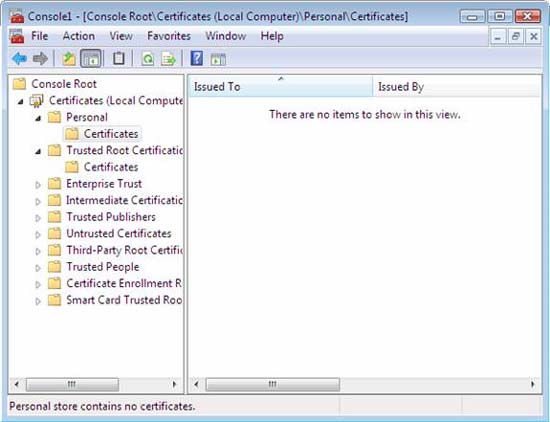Expand the Trusted Publishers node

point(38,218)
